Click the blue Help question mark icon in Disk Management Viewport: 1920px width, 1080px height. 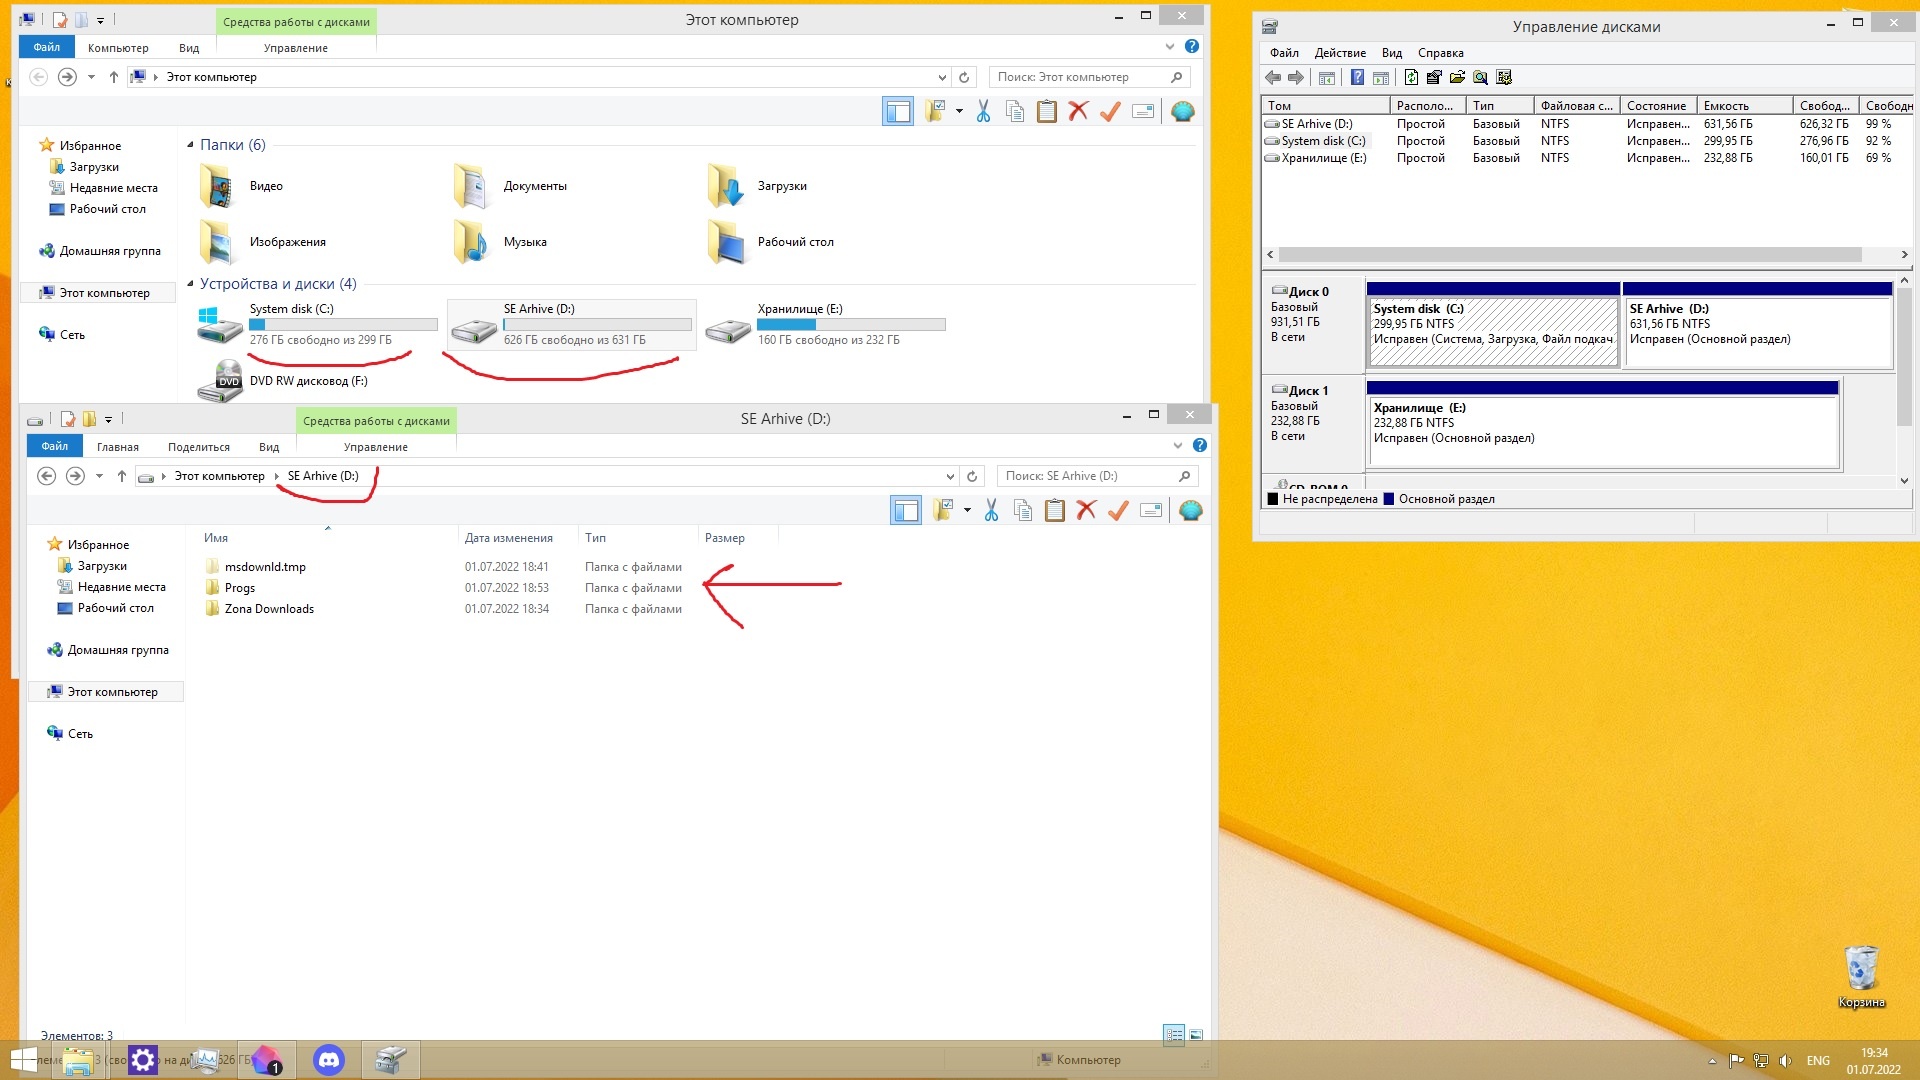coord(1357,78)
